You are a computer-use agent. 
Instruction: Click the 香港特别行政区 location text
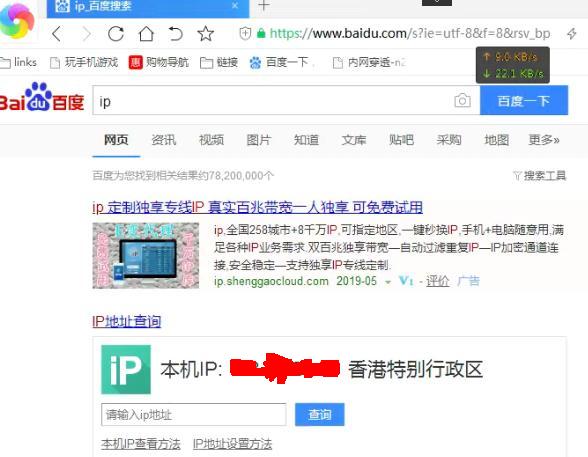416,369
